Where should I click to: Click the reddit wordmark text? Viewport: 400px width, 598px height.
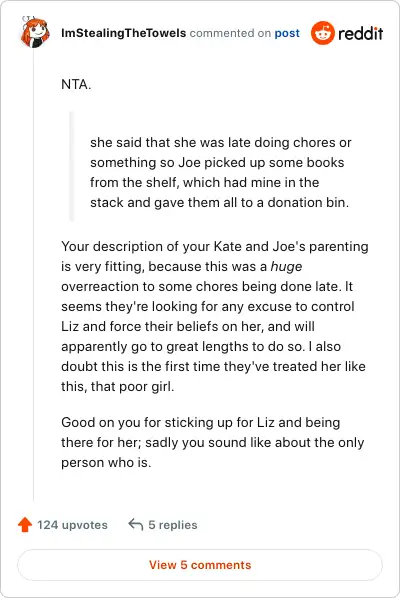[360, 34]
